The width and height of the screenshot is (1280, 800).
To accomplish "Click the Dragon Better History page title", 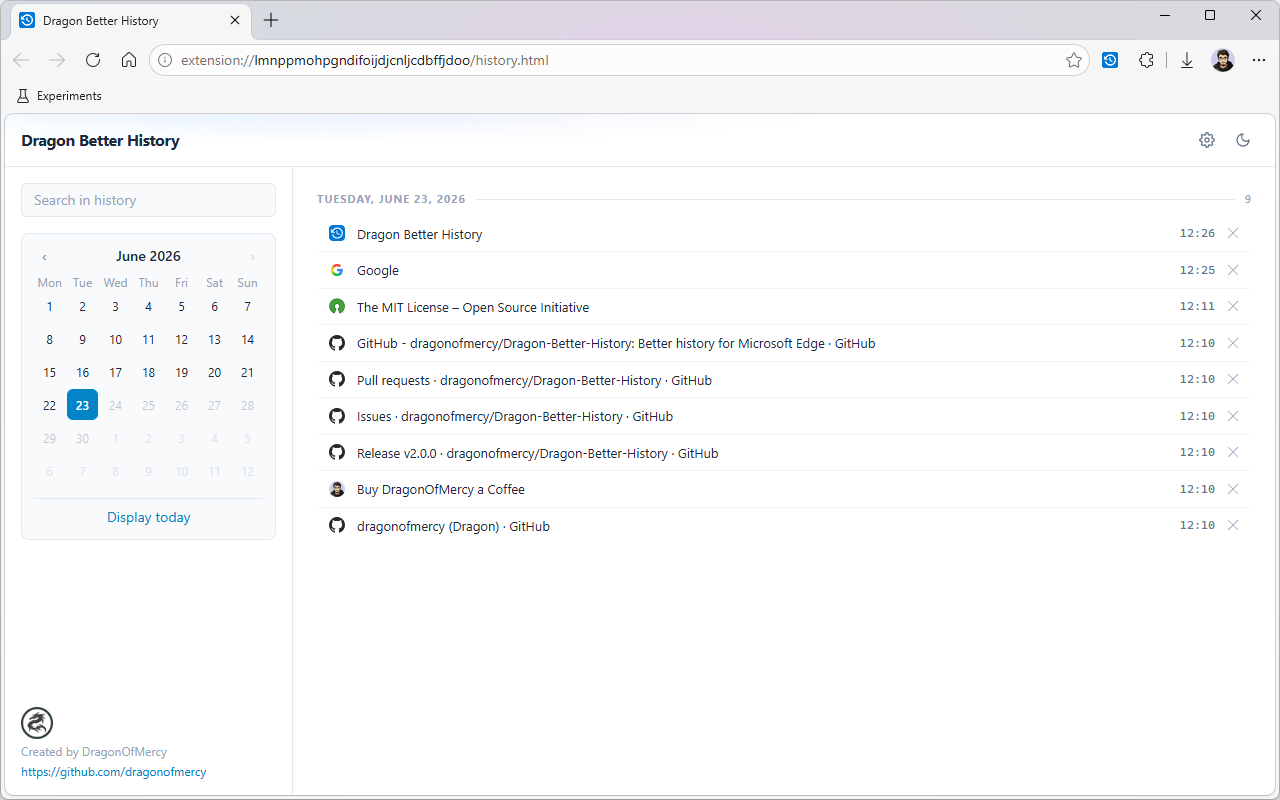I will coord(100,141).
